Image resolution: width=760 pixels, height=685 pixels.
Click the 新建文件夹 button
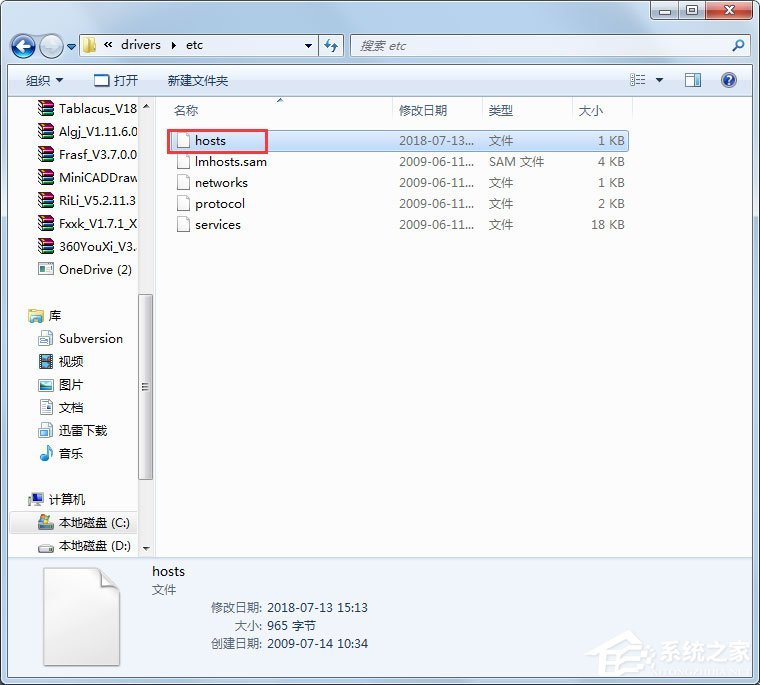coord(198,80)
